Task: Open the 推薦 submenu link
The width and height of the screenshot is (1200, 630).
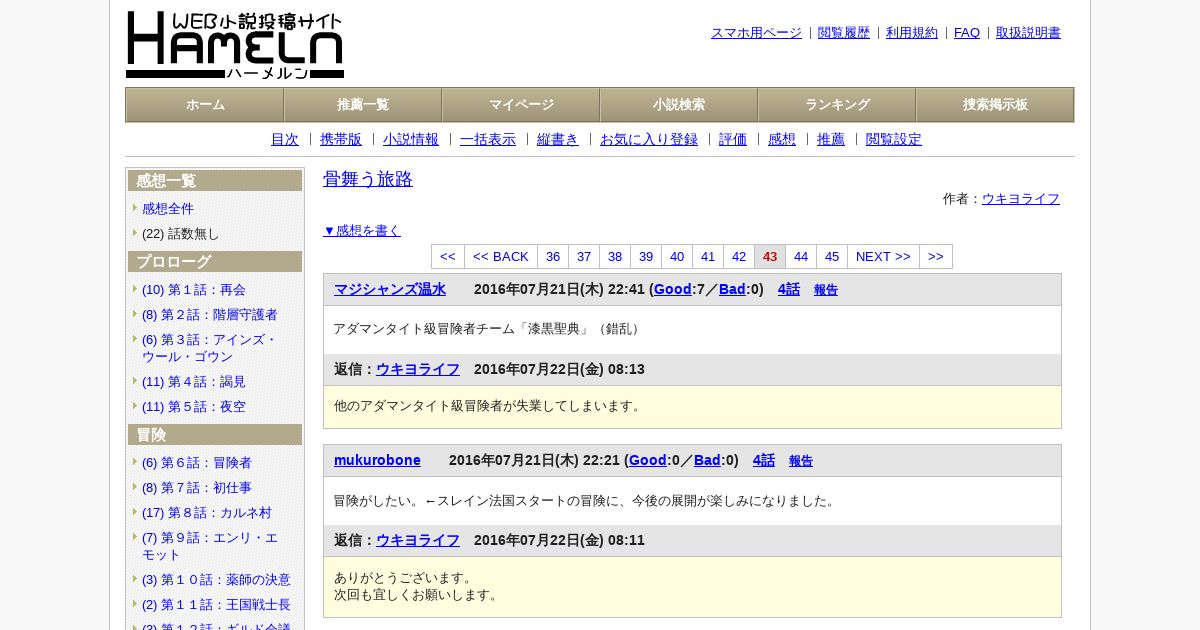Action: 831,139
